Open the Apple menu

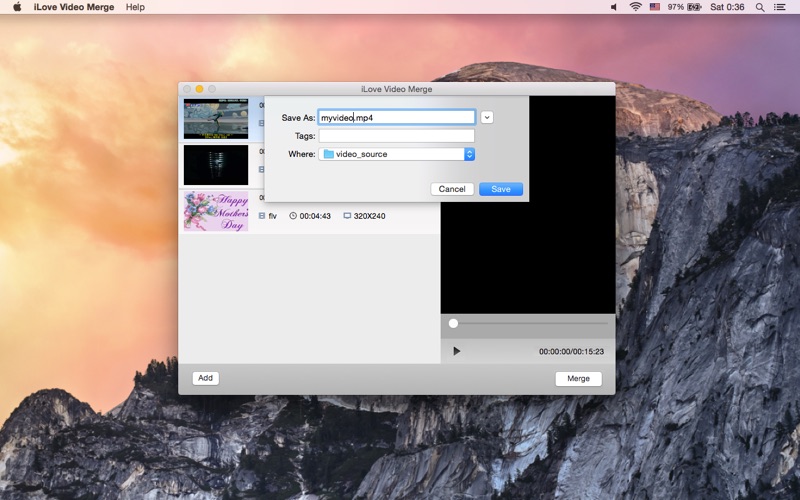click(17, 7)
